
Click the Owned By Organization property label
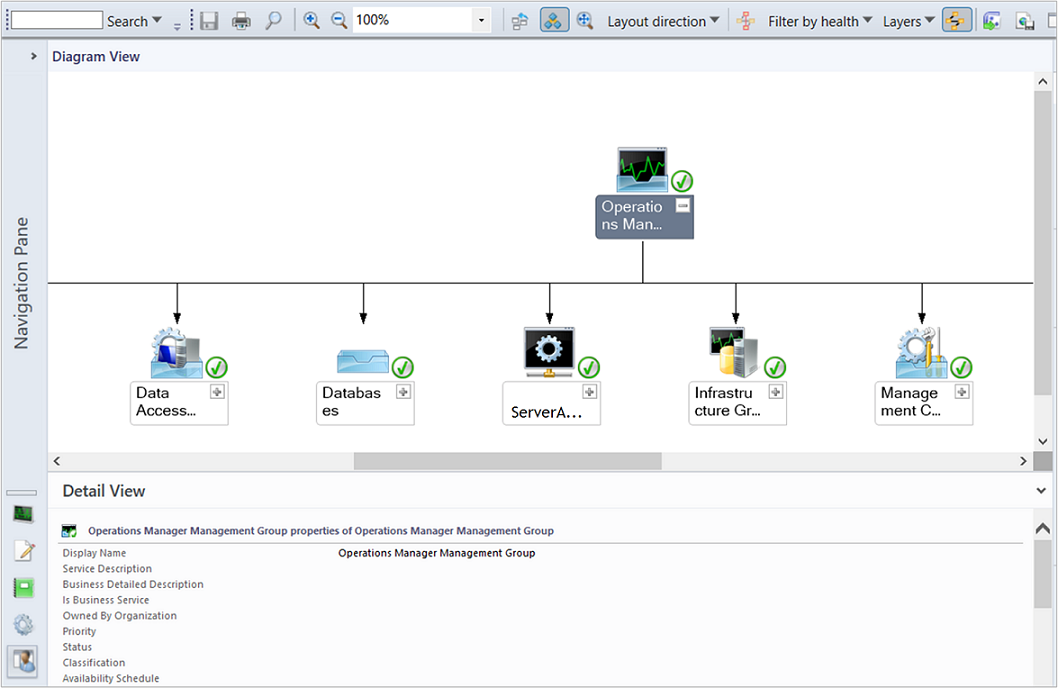coord(119,616)
